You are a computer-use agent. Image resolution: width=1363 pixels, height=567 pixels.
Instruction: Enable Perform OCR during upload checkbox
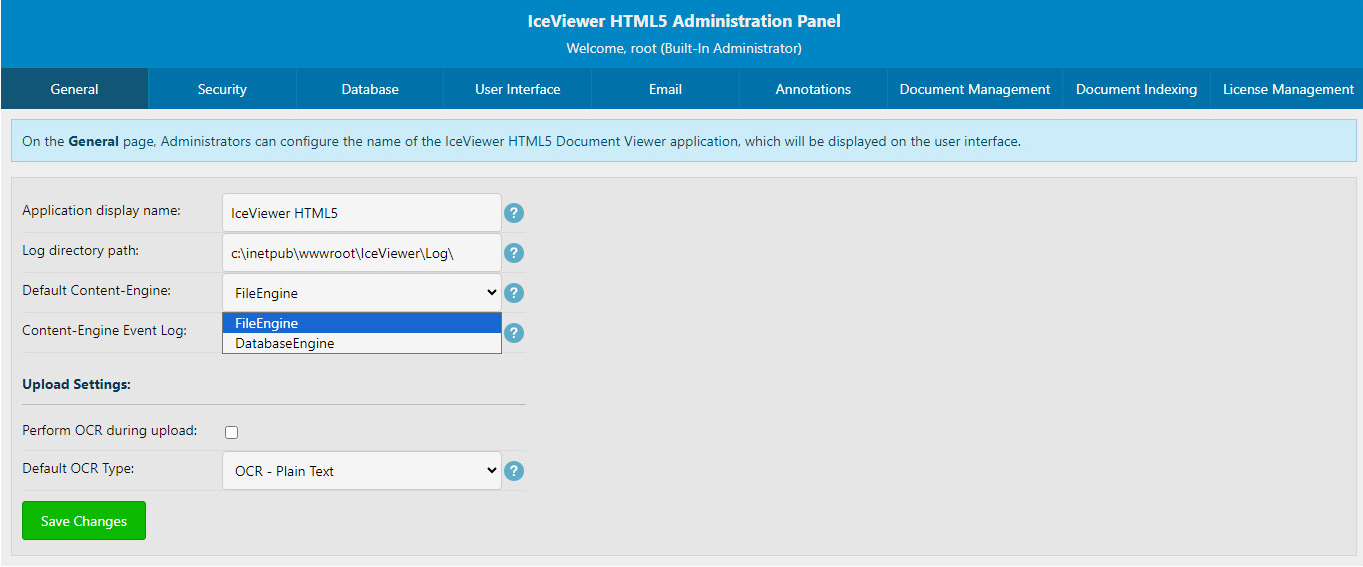click(x=232, y=432)
